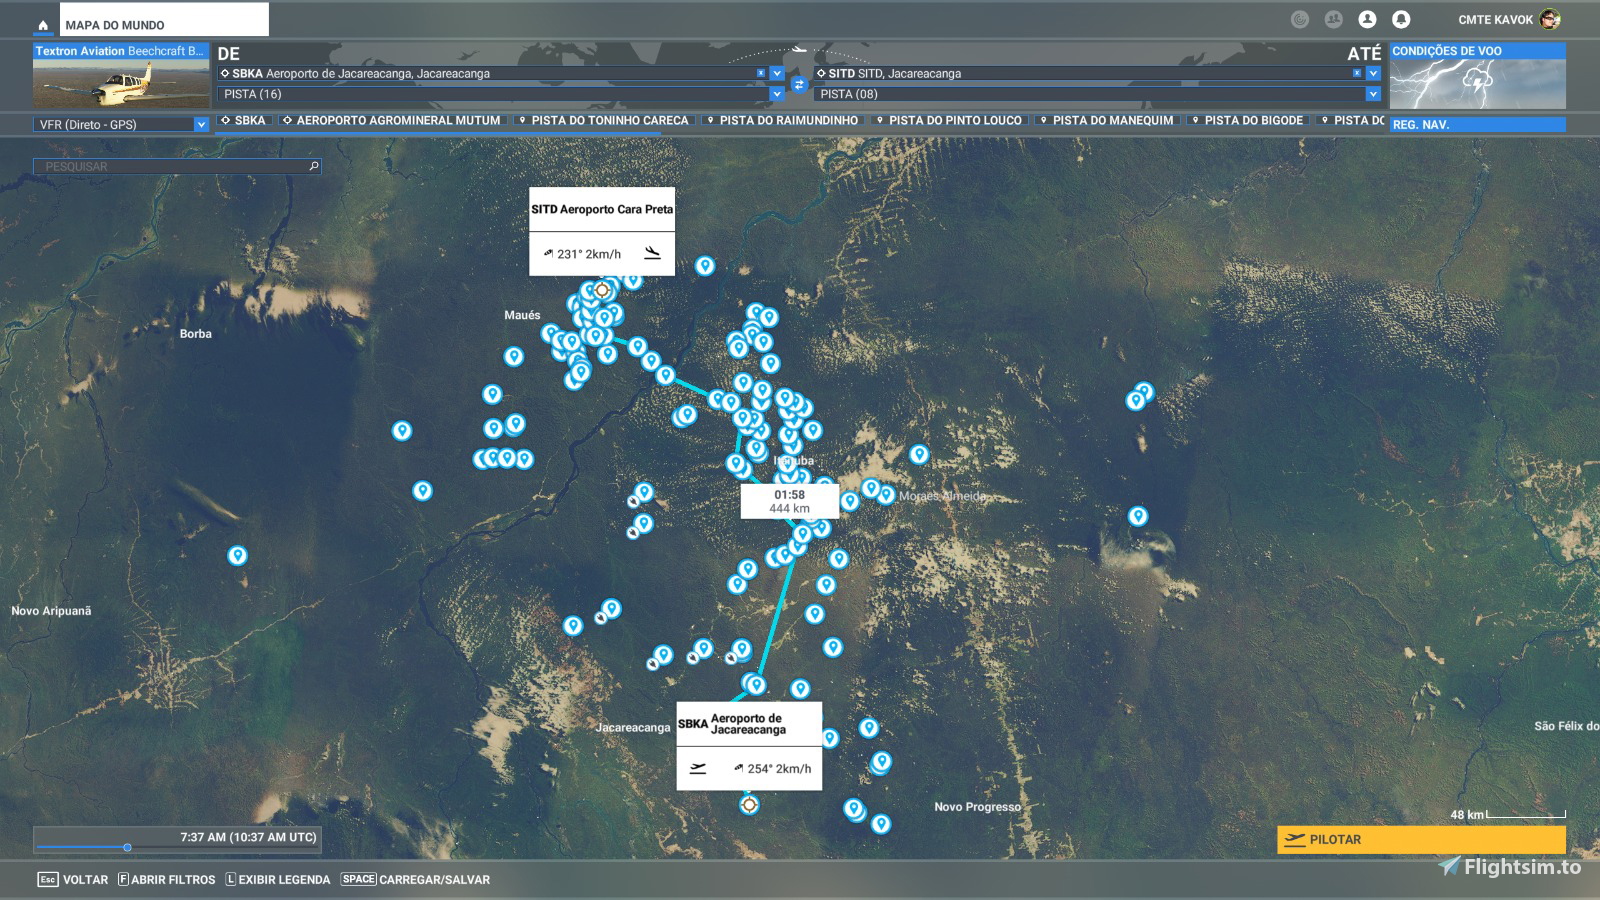Click Carregar/Salvar button

[x=415, y=879]
